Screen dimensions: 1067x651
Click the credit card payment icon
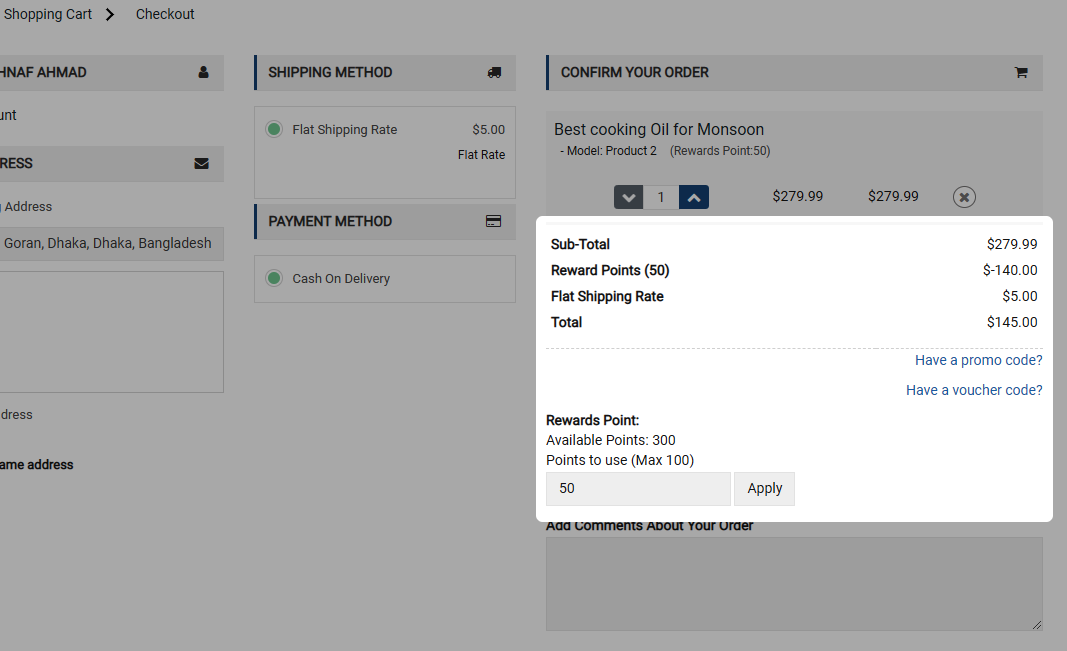coord(493,221)
